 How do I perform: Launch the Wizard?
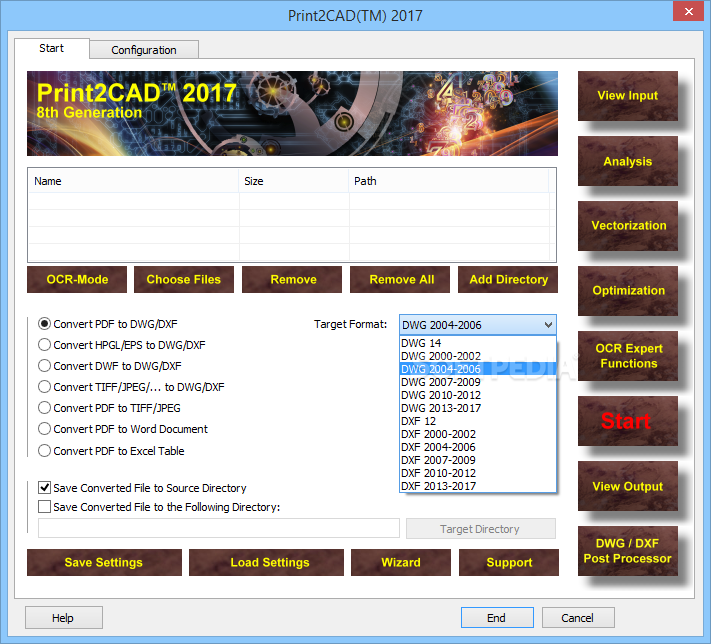[x=401, y=562]
